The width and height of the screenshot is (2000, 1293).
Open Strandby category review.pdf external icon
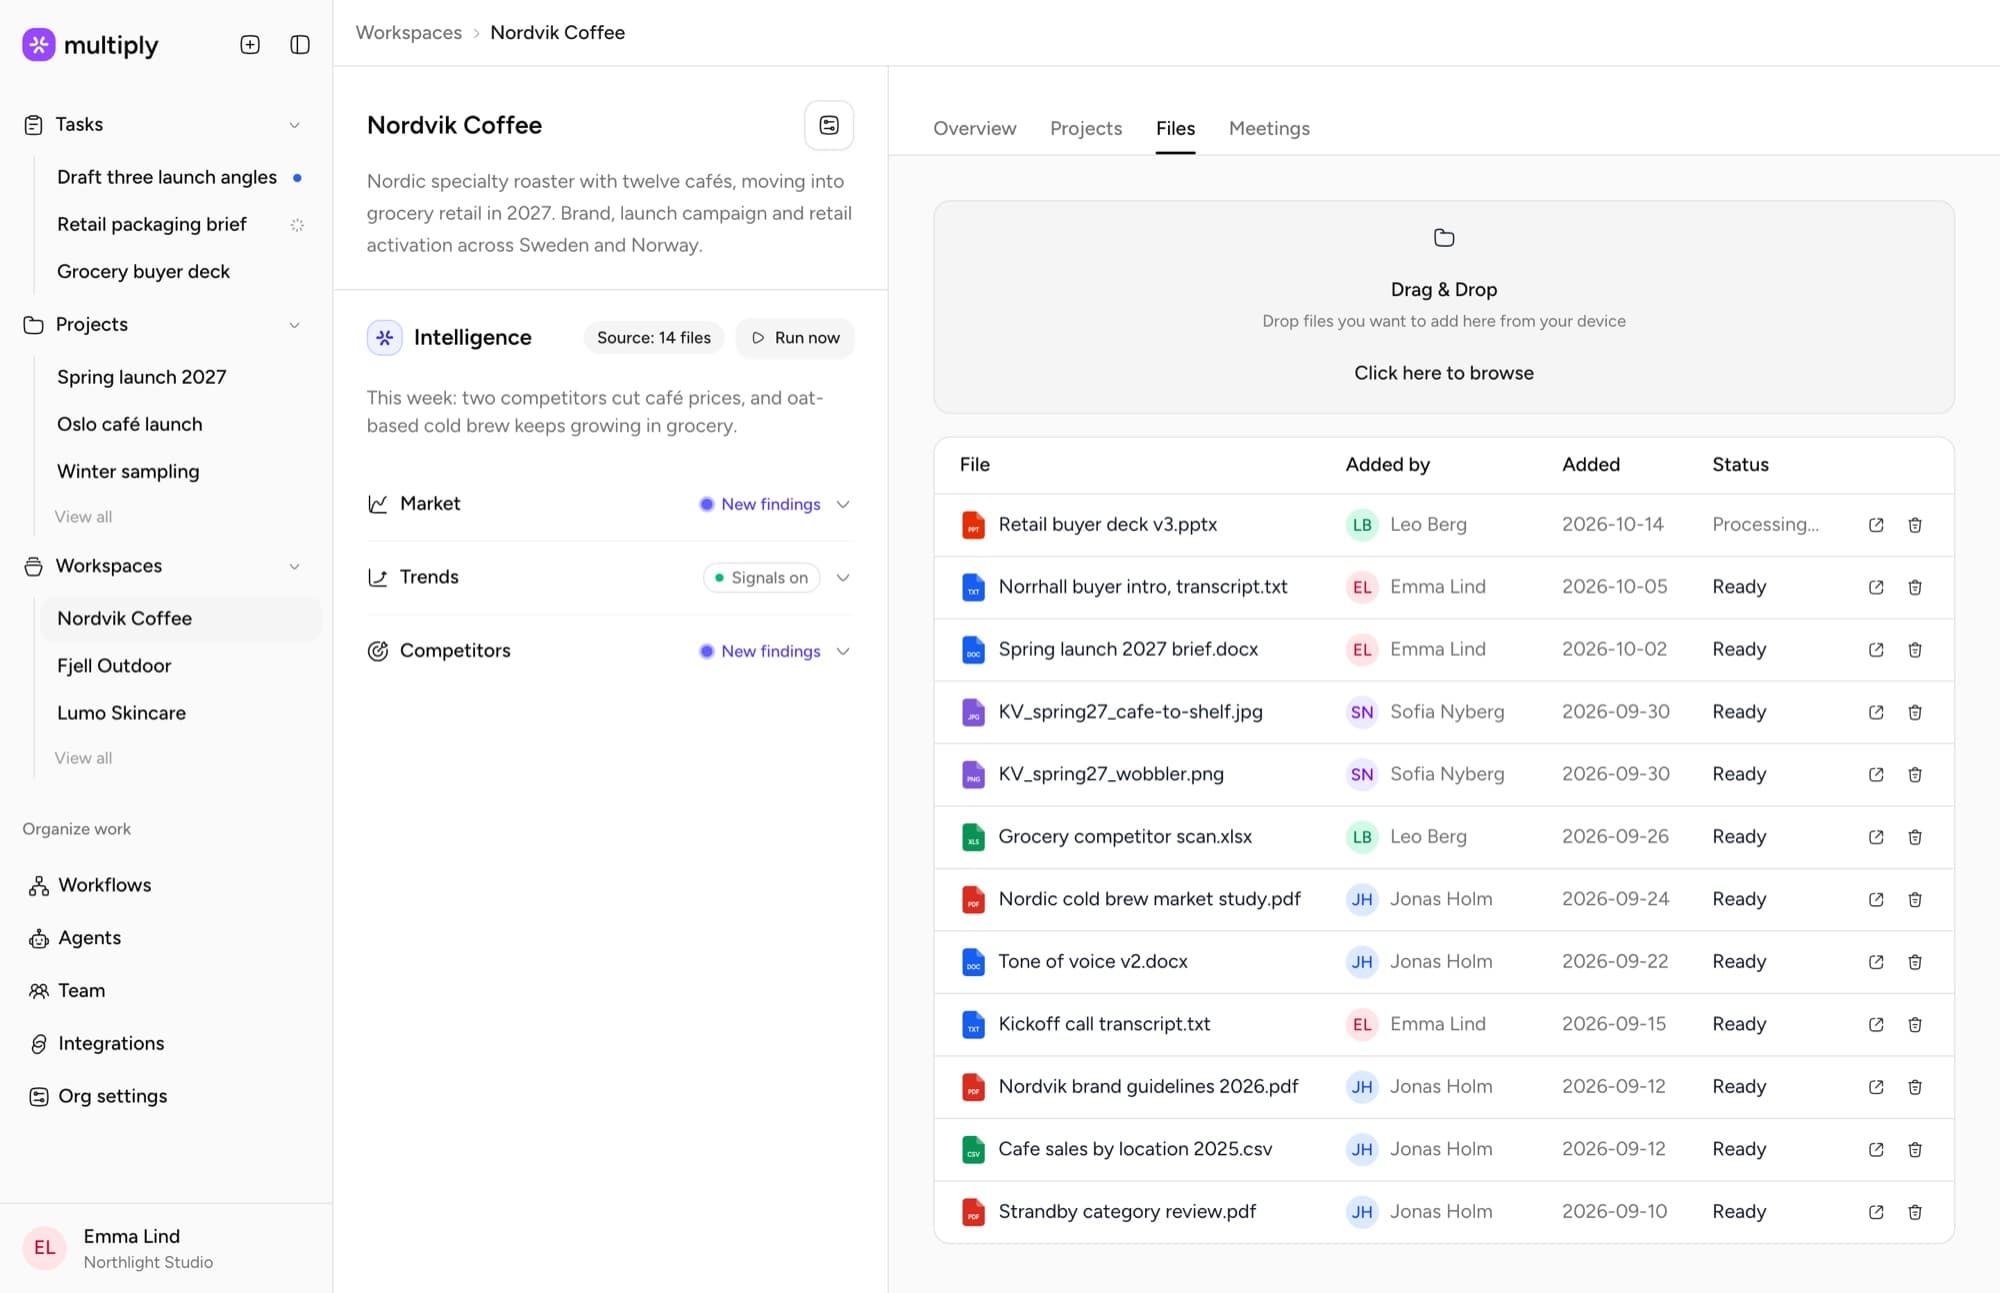coord(1876,1212)
